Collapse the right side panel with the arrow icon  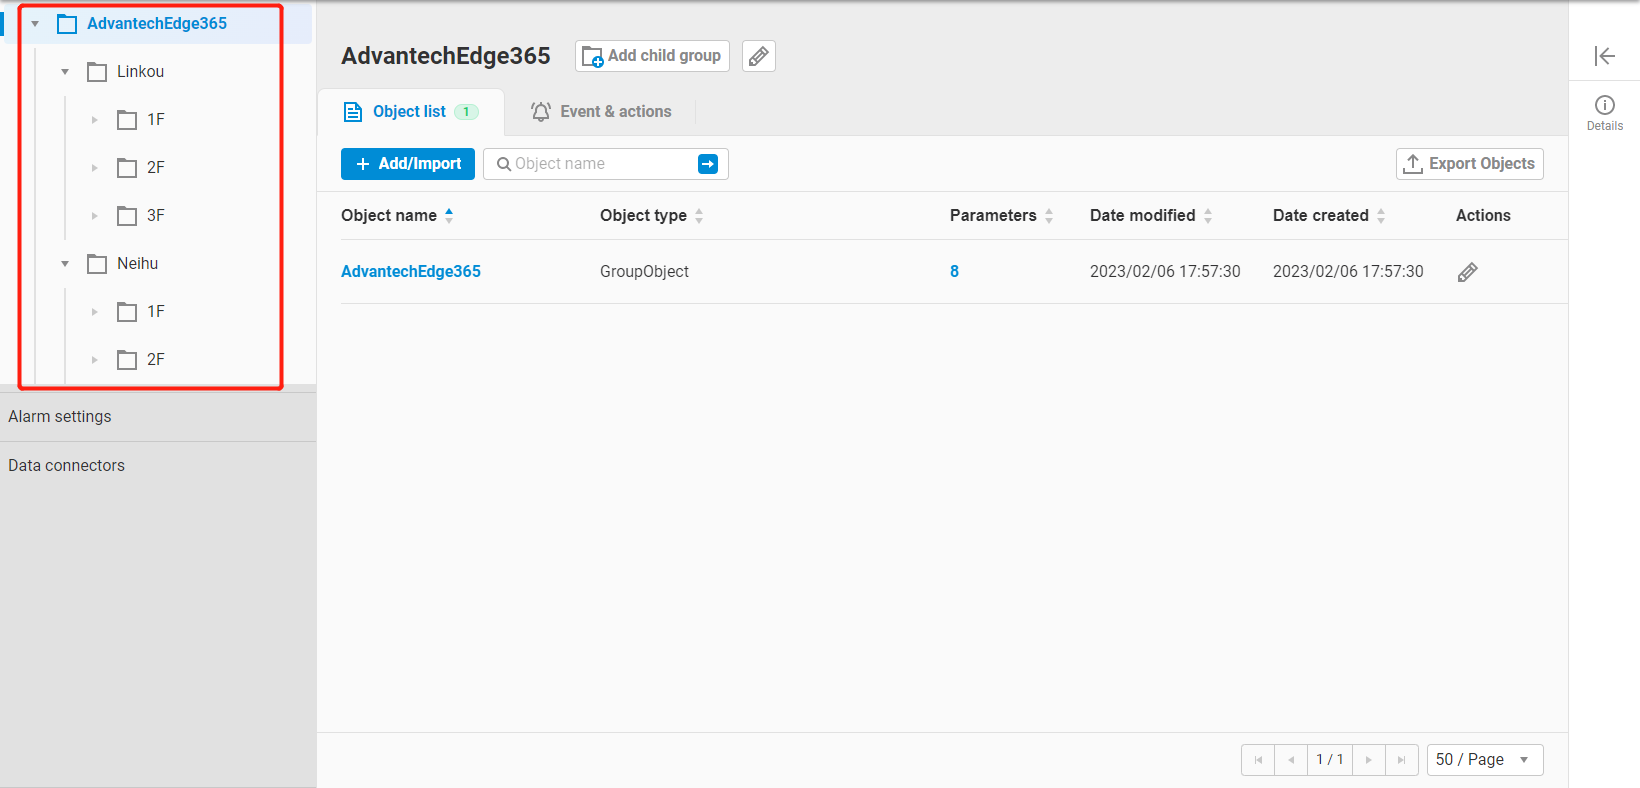tap(1604, 56)
